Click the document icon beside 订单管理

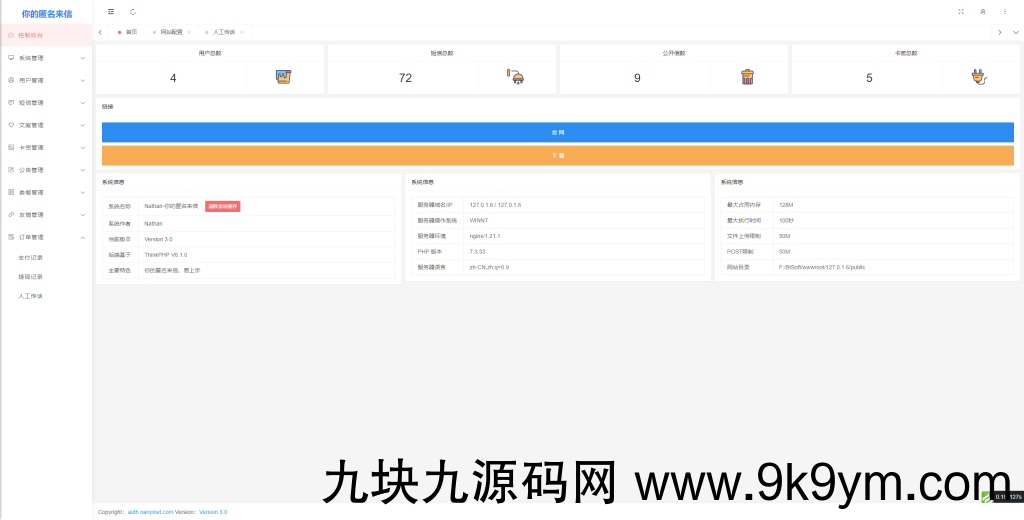(x=11, y=237)
